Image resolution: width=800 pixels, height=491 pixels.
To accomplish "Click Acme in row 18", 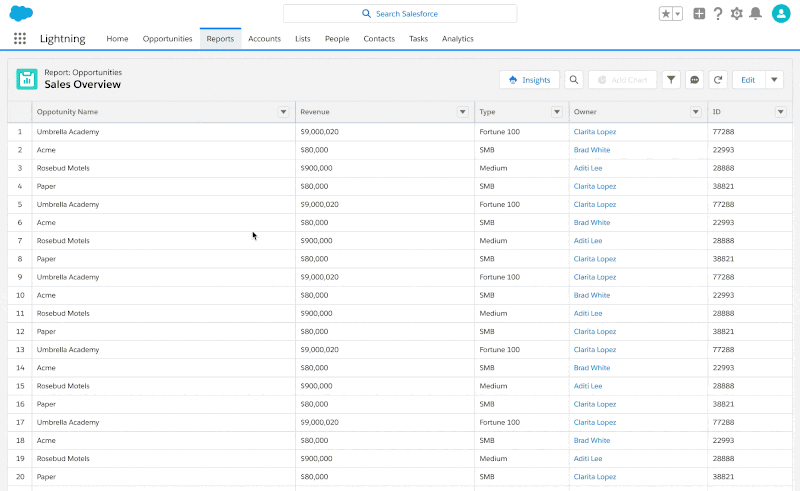I will [46, 440].
